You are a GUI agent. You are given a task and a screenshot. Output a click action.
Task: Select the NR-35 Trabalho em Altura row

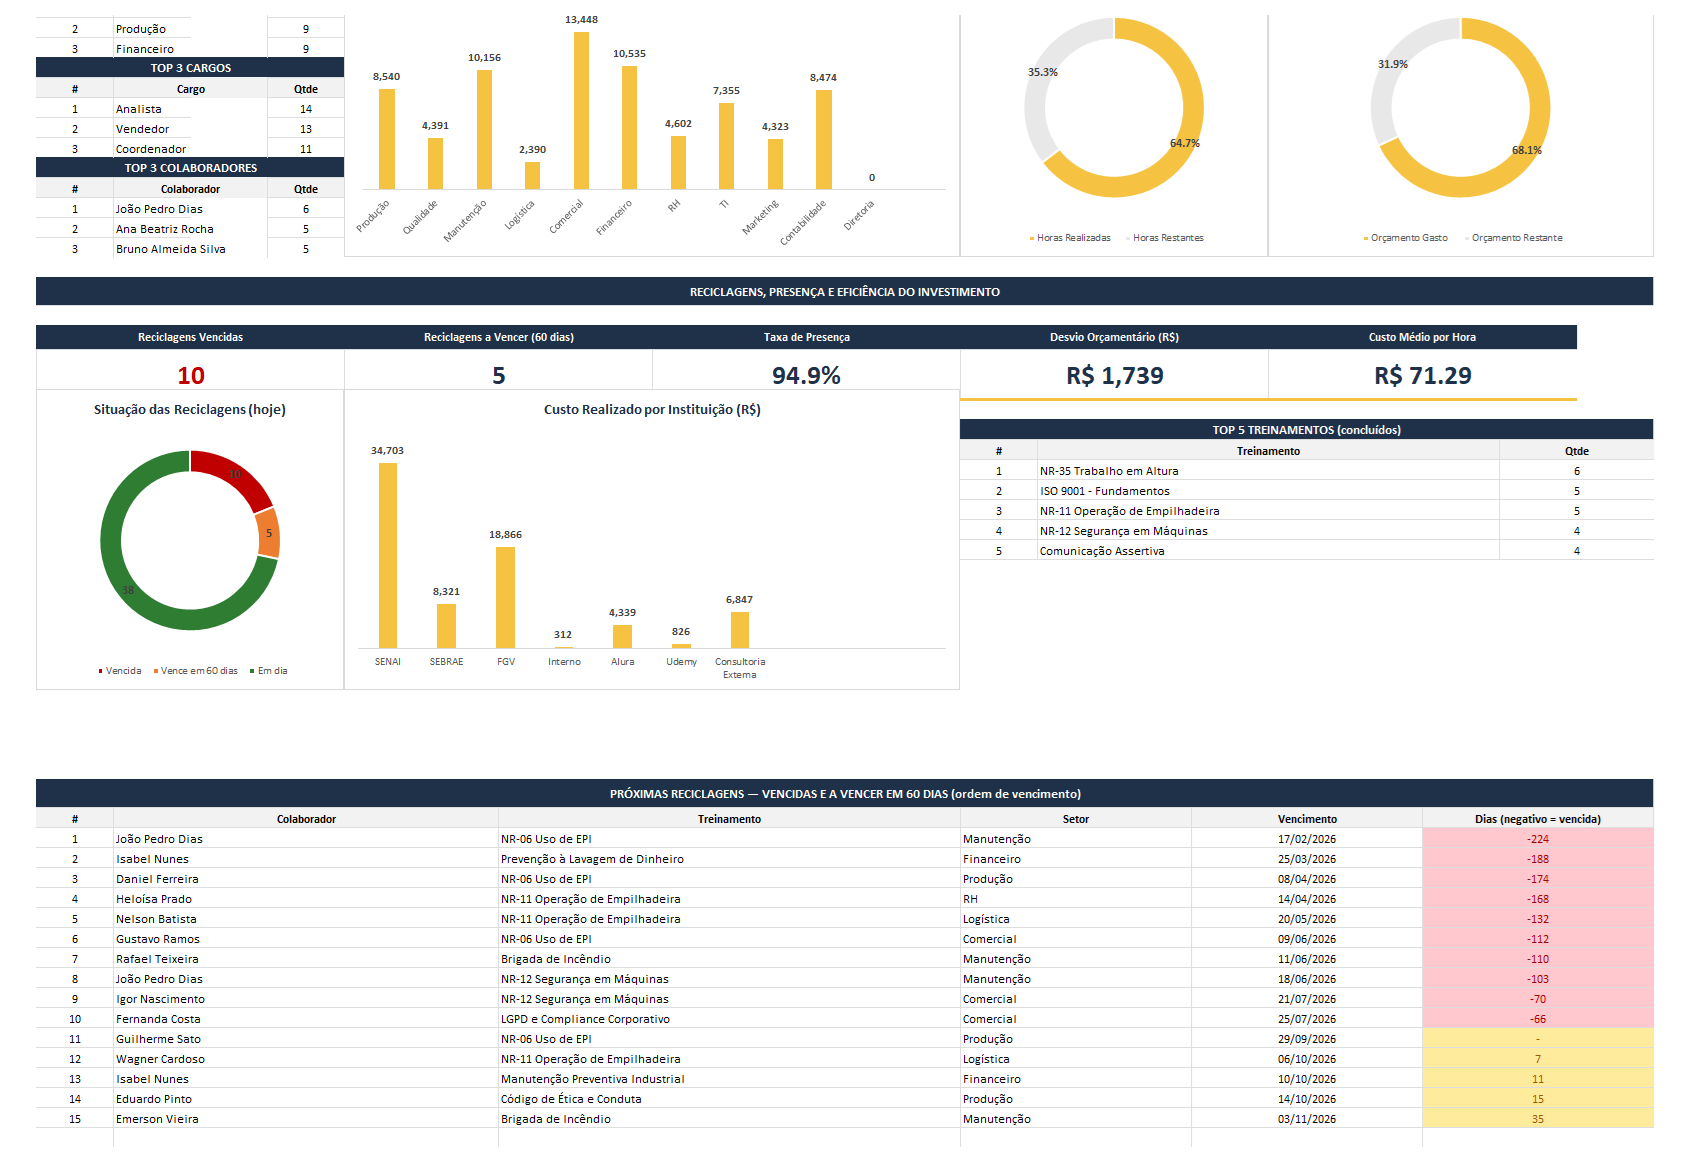tap(1306, 471)
